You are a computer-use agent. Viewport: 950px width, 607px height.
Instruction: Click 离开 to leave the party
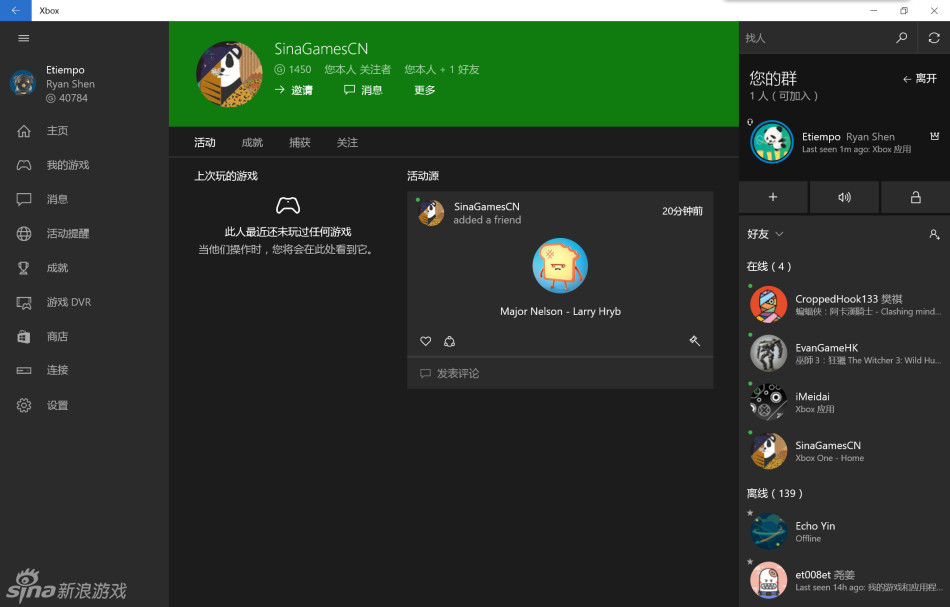pyautogui.click(x=920, y=78)
